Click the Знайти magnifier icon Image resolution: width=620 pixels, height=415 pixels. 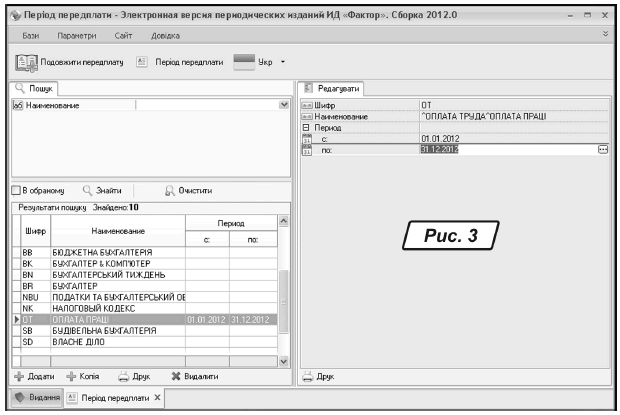point(88,189)
